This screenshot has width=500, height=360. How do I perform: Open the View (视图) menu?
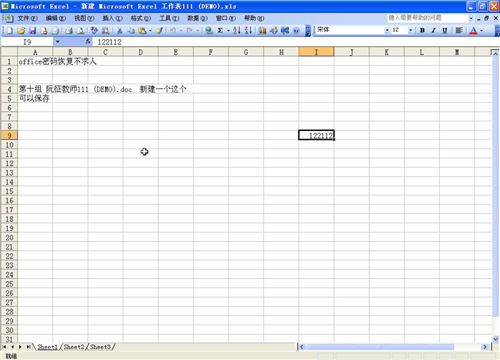[x=84, y=18]
